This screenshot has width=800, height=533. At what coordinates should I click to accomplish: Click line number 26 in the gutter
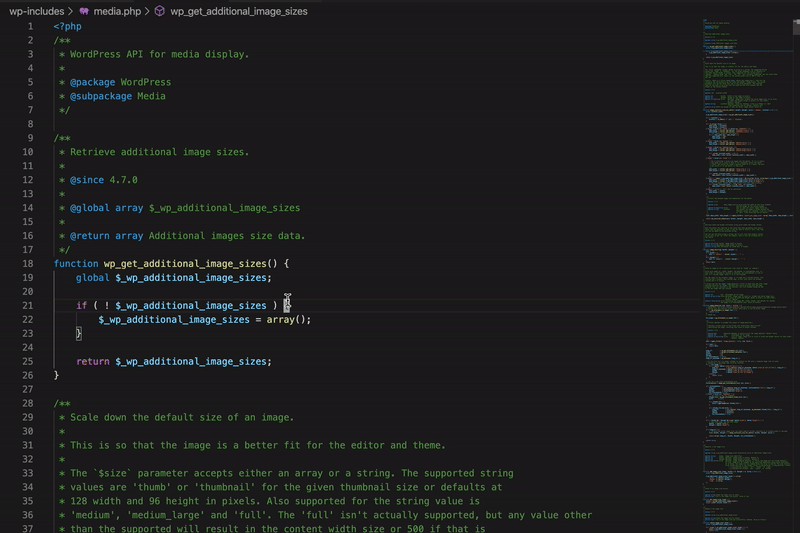pos(28,375)
